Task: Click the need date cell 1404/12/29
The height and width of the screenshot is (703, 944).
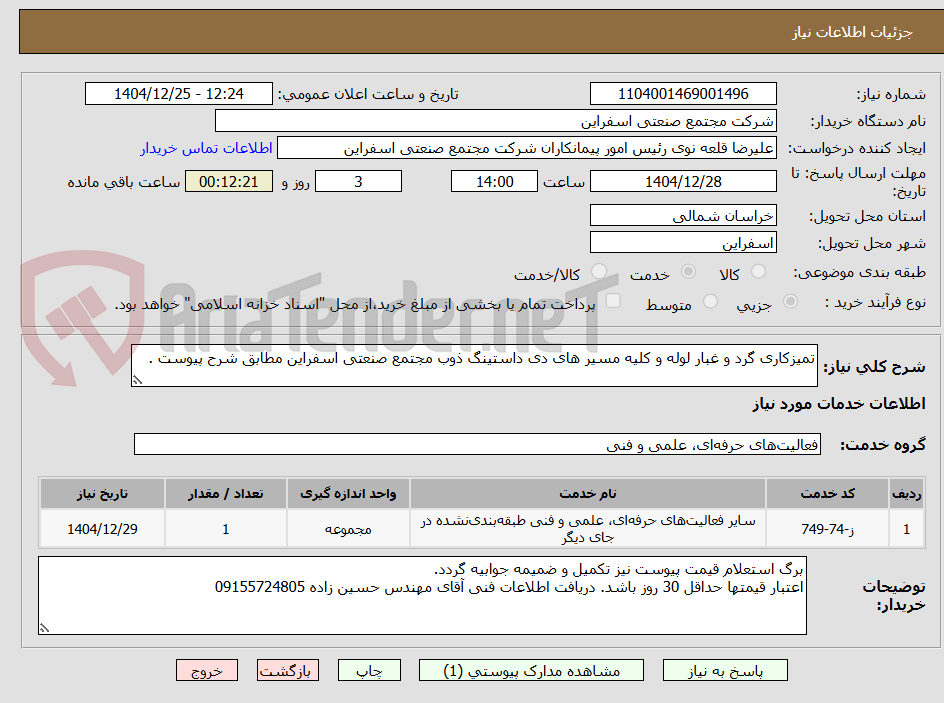Action: click(102, 528)
